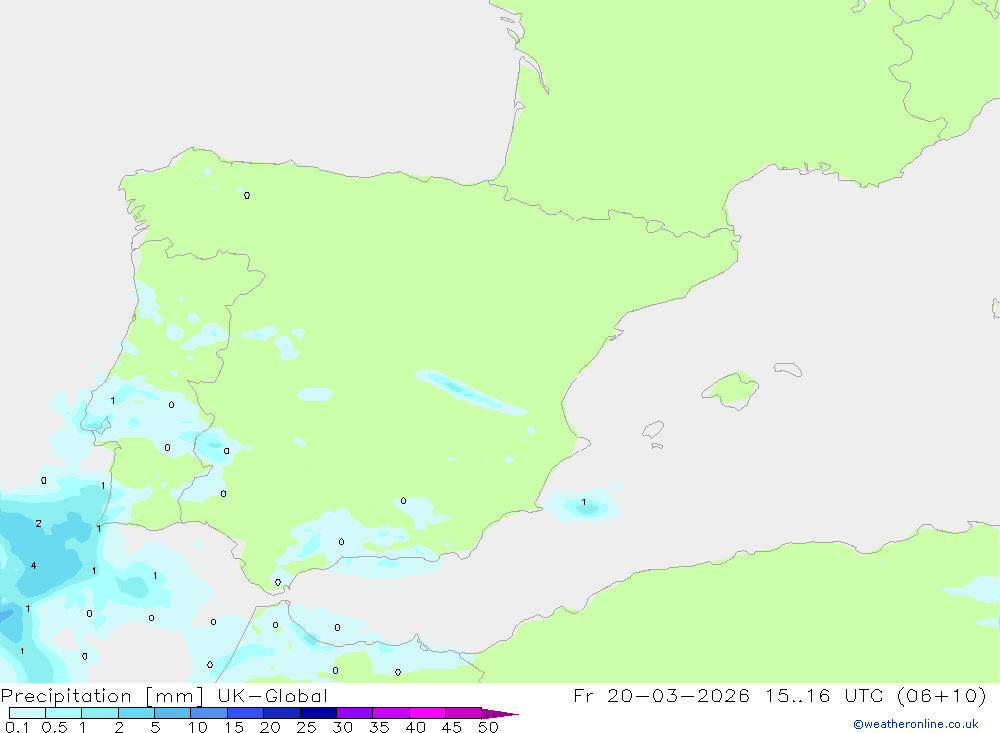Select the dark navy 25–30 mm legend swatch

click(x=318, y=713)
